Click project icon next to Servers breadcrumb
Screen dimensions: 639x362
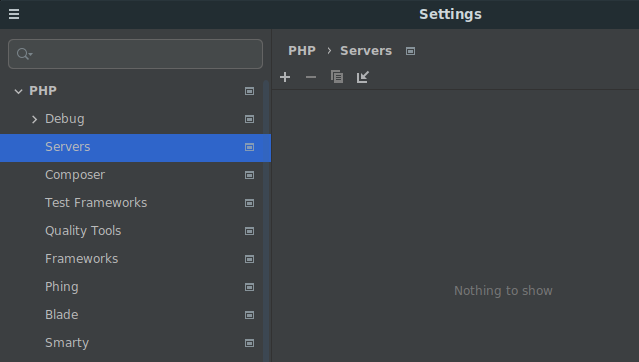tap(410, 51)
